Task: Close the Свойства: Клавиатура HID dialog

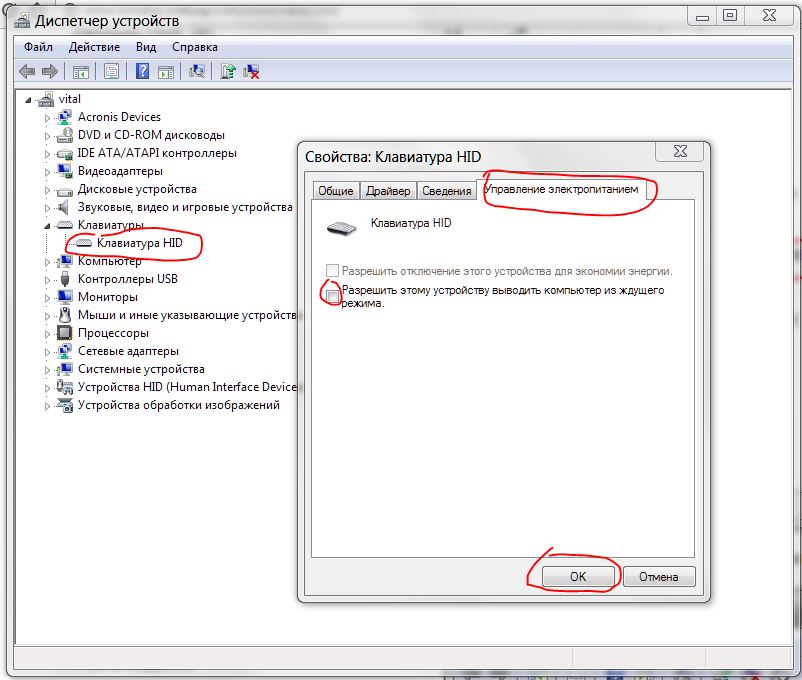Action: 680,151
